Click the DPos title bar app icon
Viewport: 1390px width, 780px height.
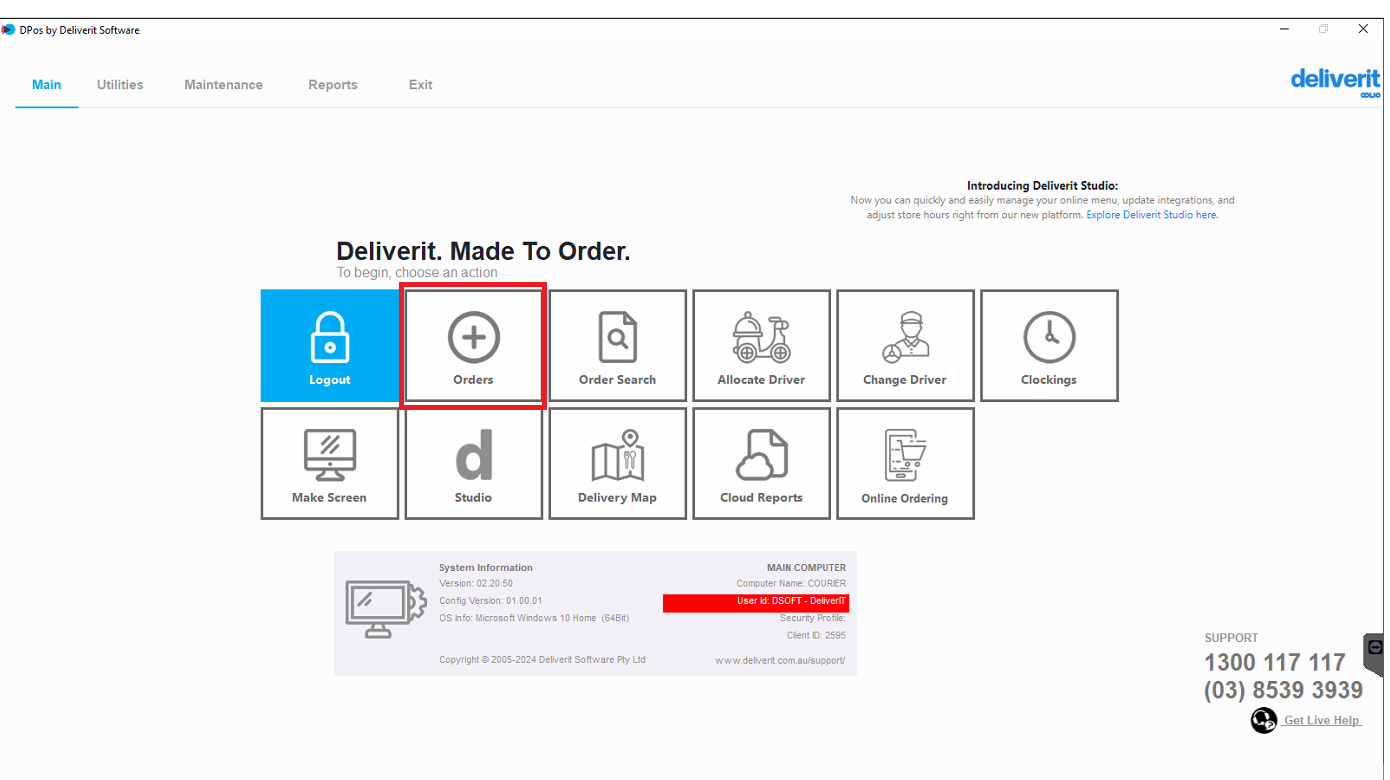pyautogui.click(x=8, y=30)
